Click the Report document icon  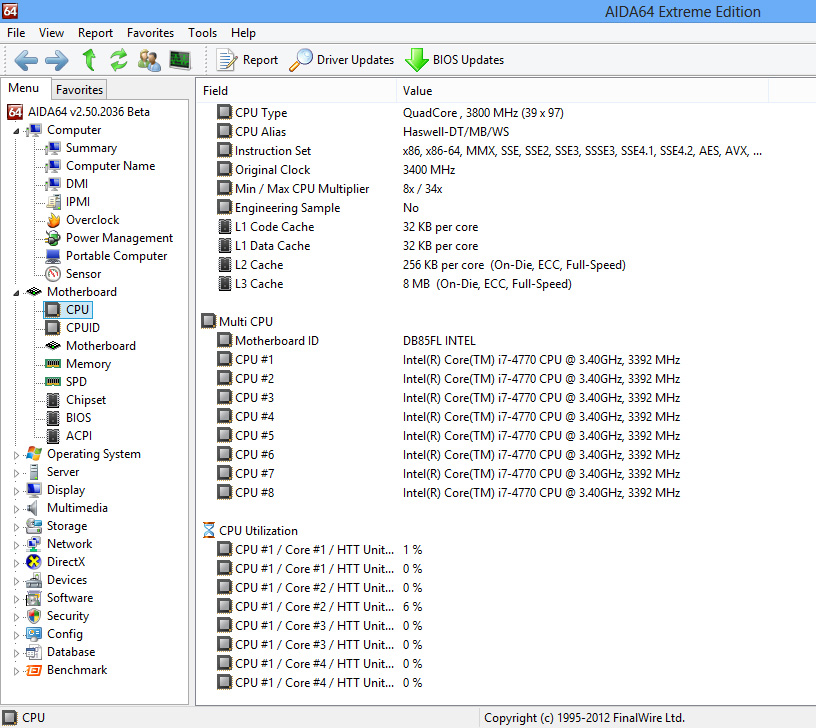click(227, 60)
